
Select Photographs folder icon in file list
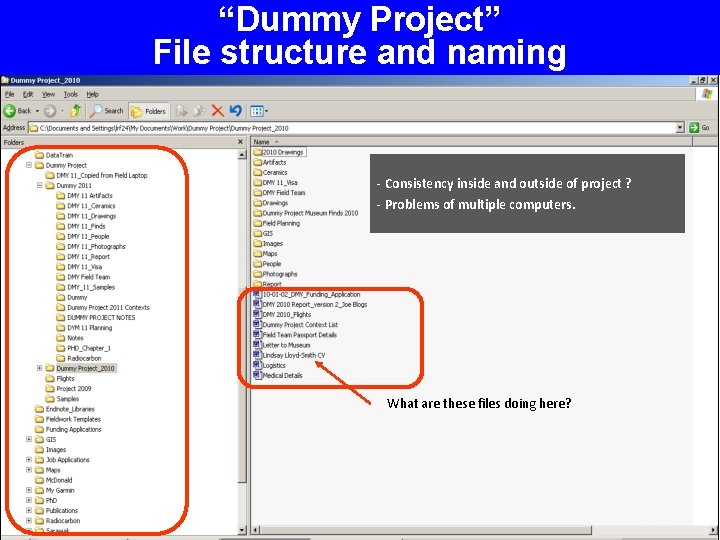click(x=258, y=274)
